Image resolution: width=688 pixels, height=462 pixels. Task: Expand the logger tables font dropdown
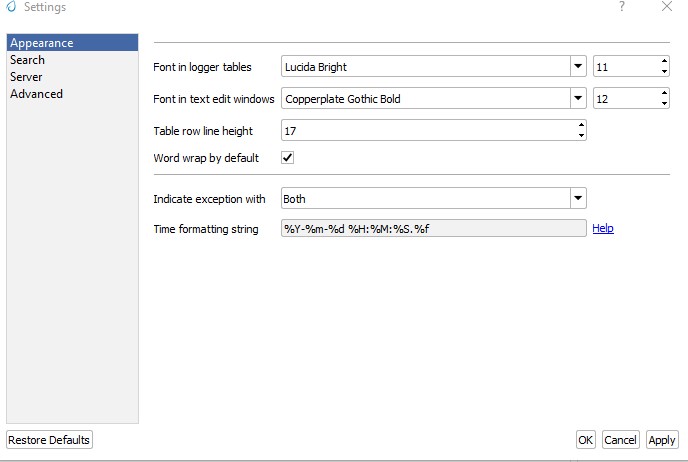coord(577,67)
